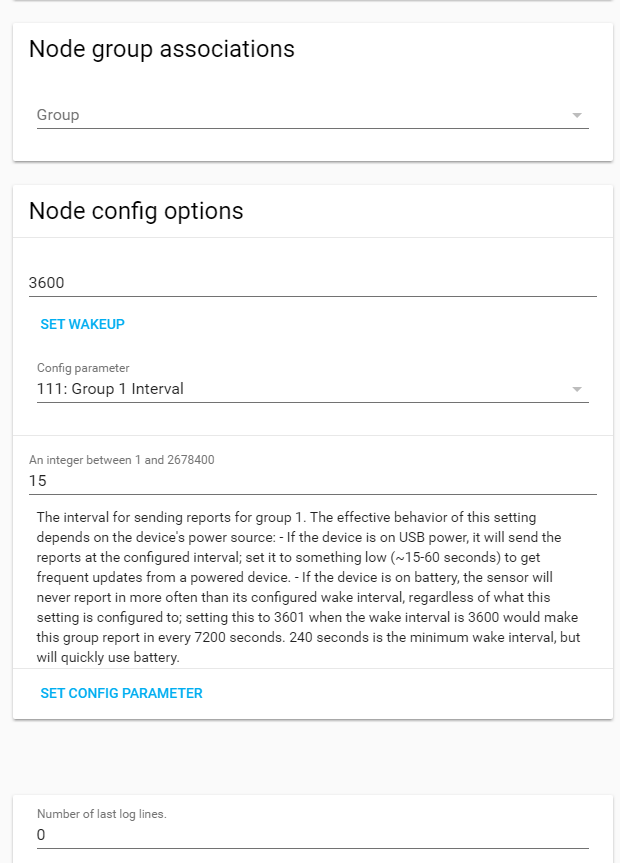Click the wakeup interval field showing 3600
The image size is (620, 863).
[x=312, y=282]
